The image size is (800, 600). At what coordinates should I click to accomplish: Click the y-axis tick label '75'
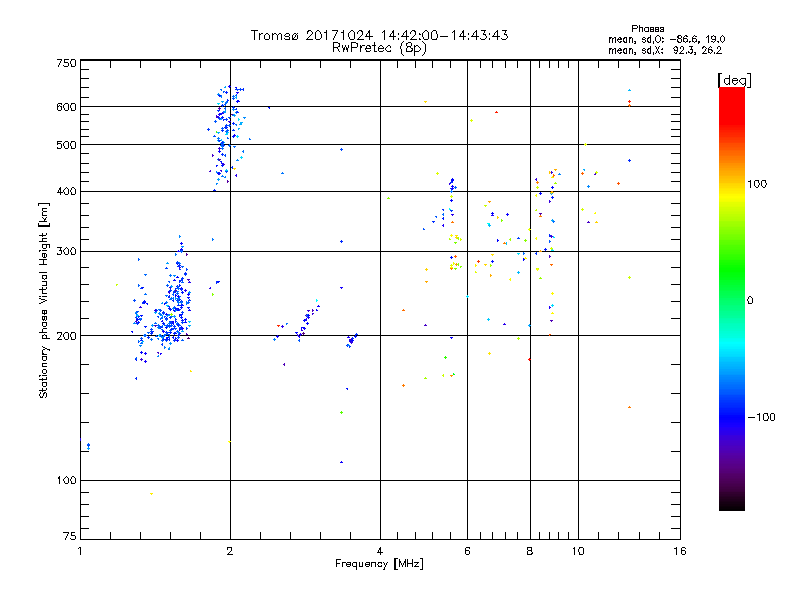click(x=70, y=536)
